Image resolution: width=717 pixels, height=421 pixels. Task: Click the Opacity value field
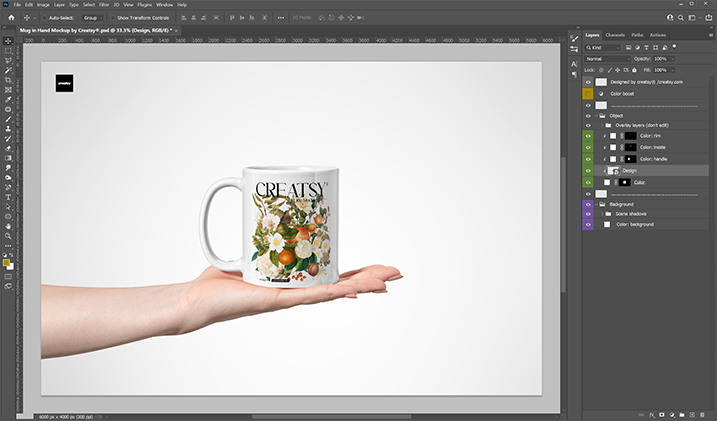point(661,59)
